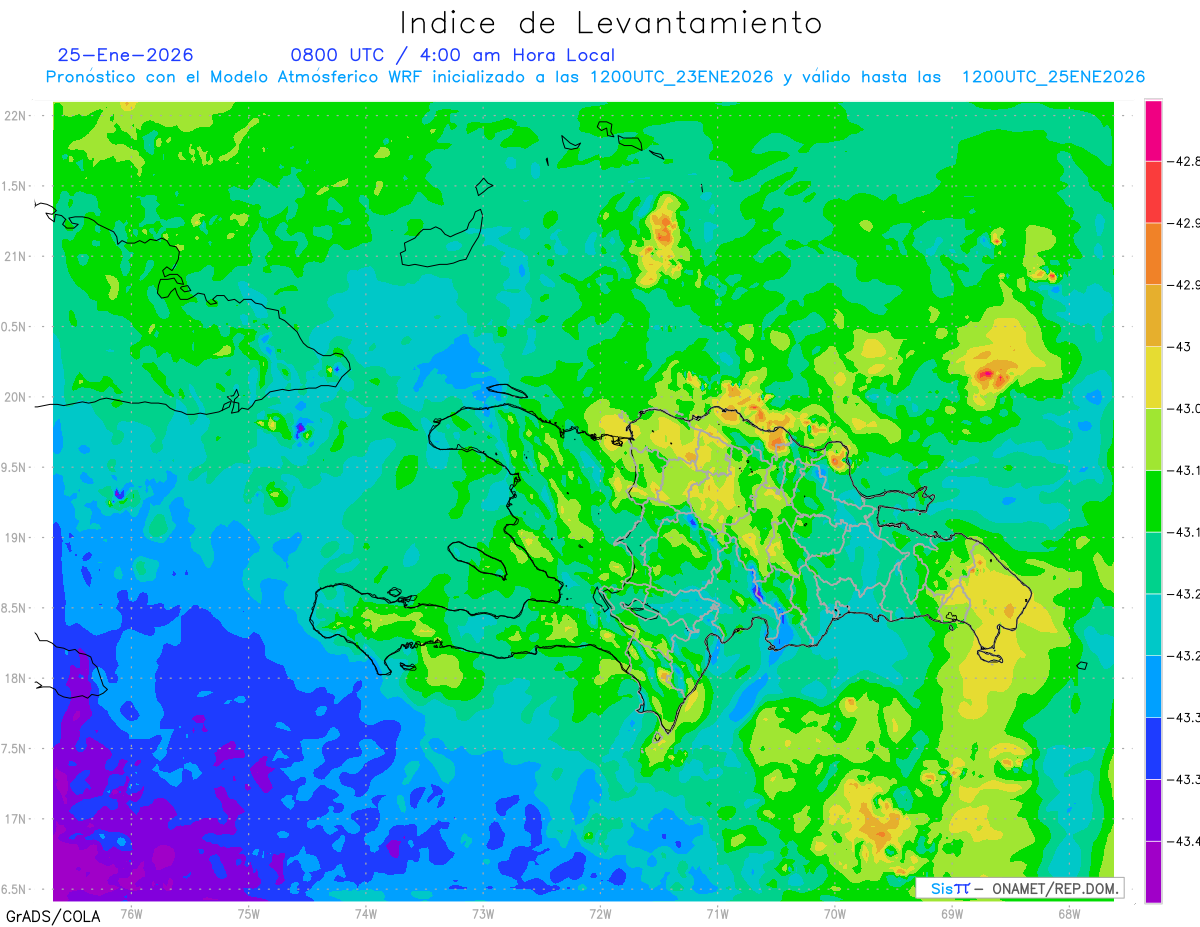This screenshot has height=927, width=1200.
Task: Click the "70W" longitude label
Action: click(835, 913)
